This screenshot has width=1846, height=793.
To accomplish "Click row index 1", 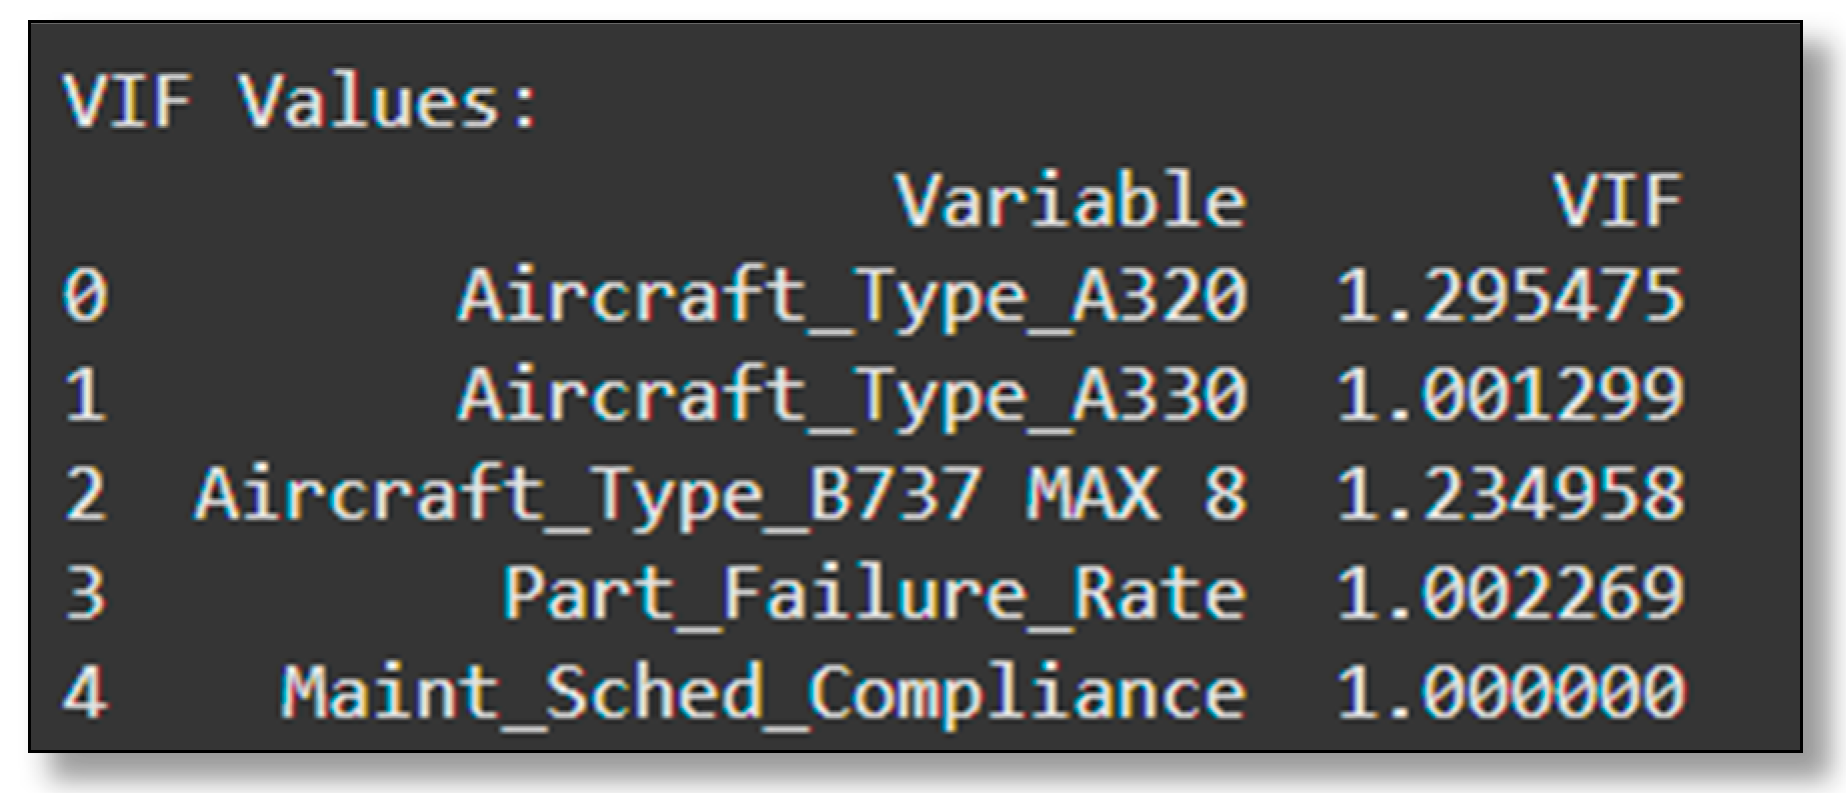I will click(85, 395).
